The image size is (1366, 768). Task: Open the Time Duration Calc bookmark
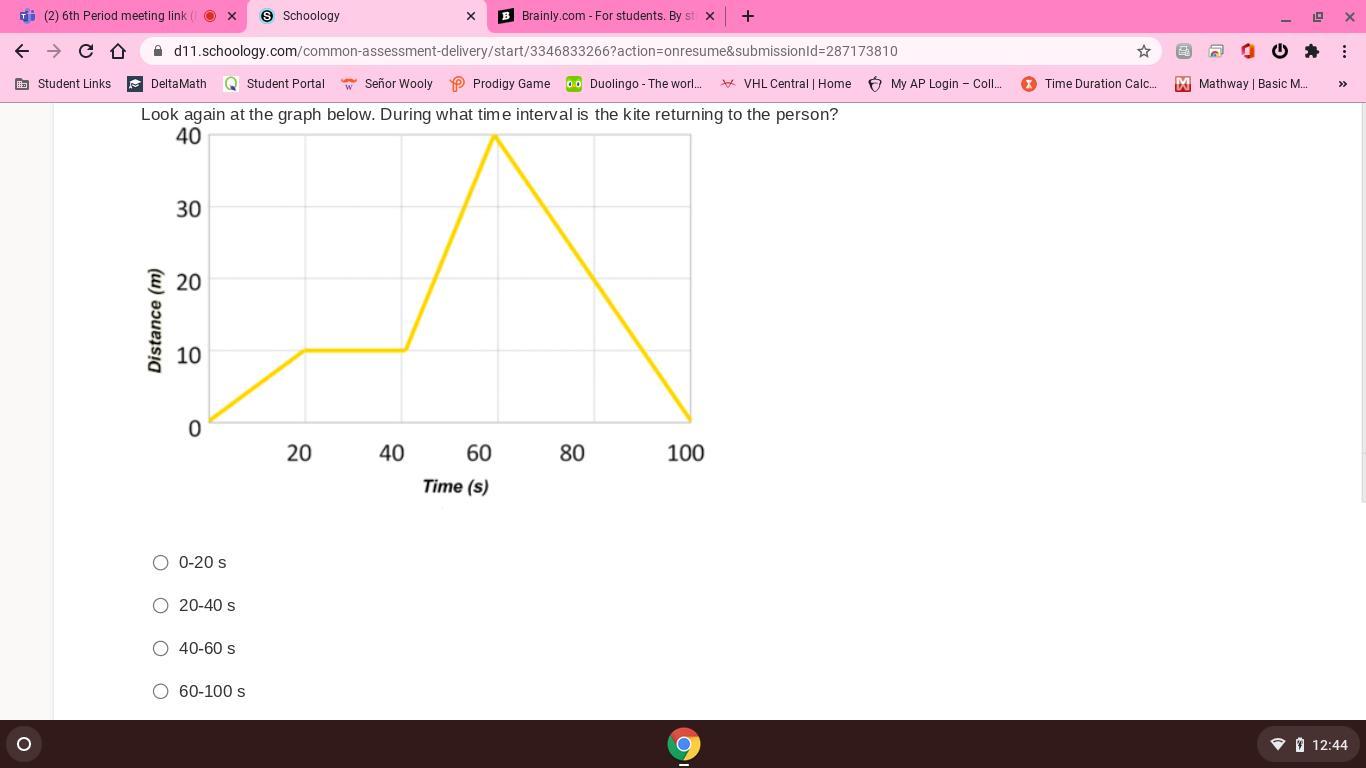coord(1089,84)
